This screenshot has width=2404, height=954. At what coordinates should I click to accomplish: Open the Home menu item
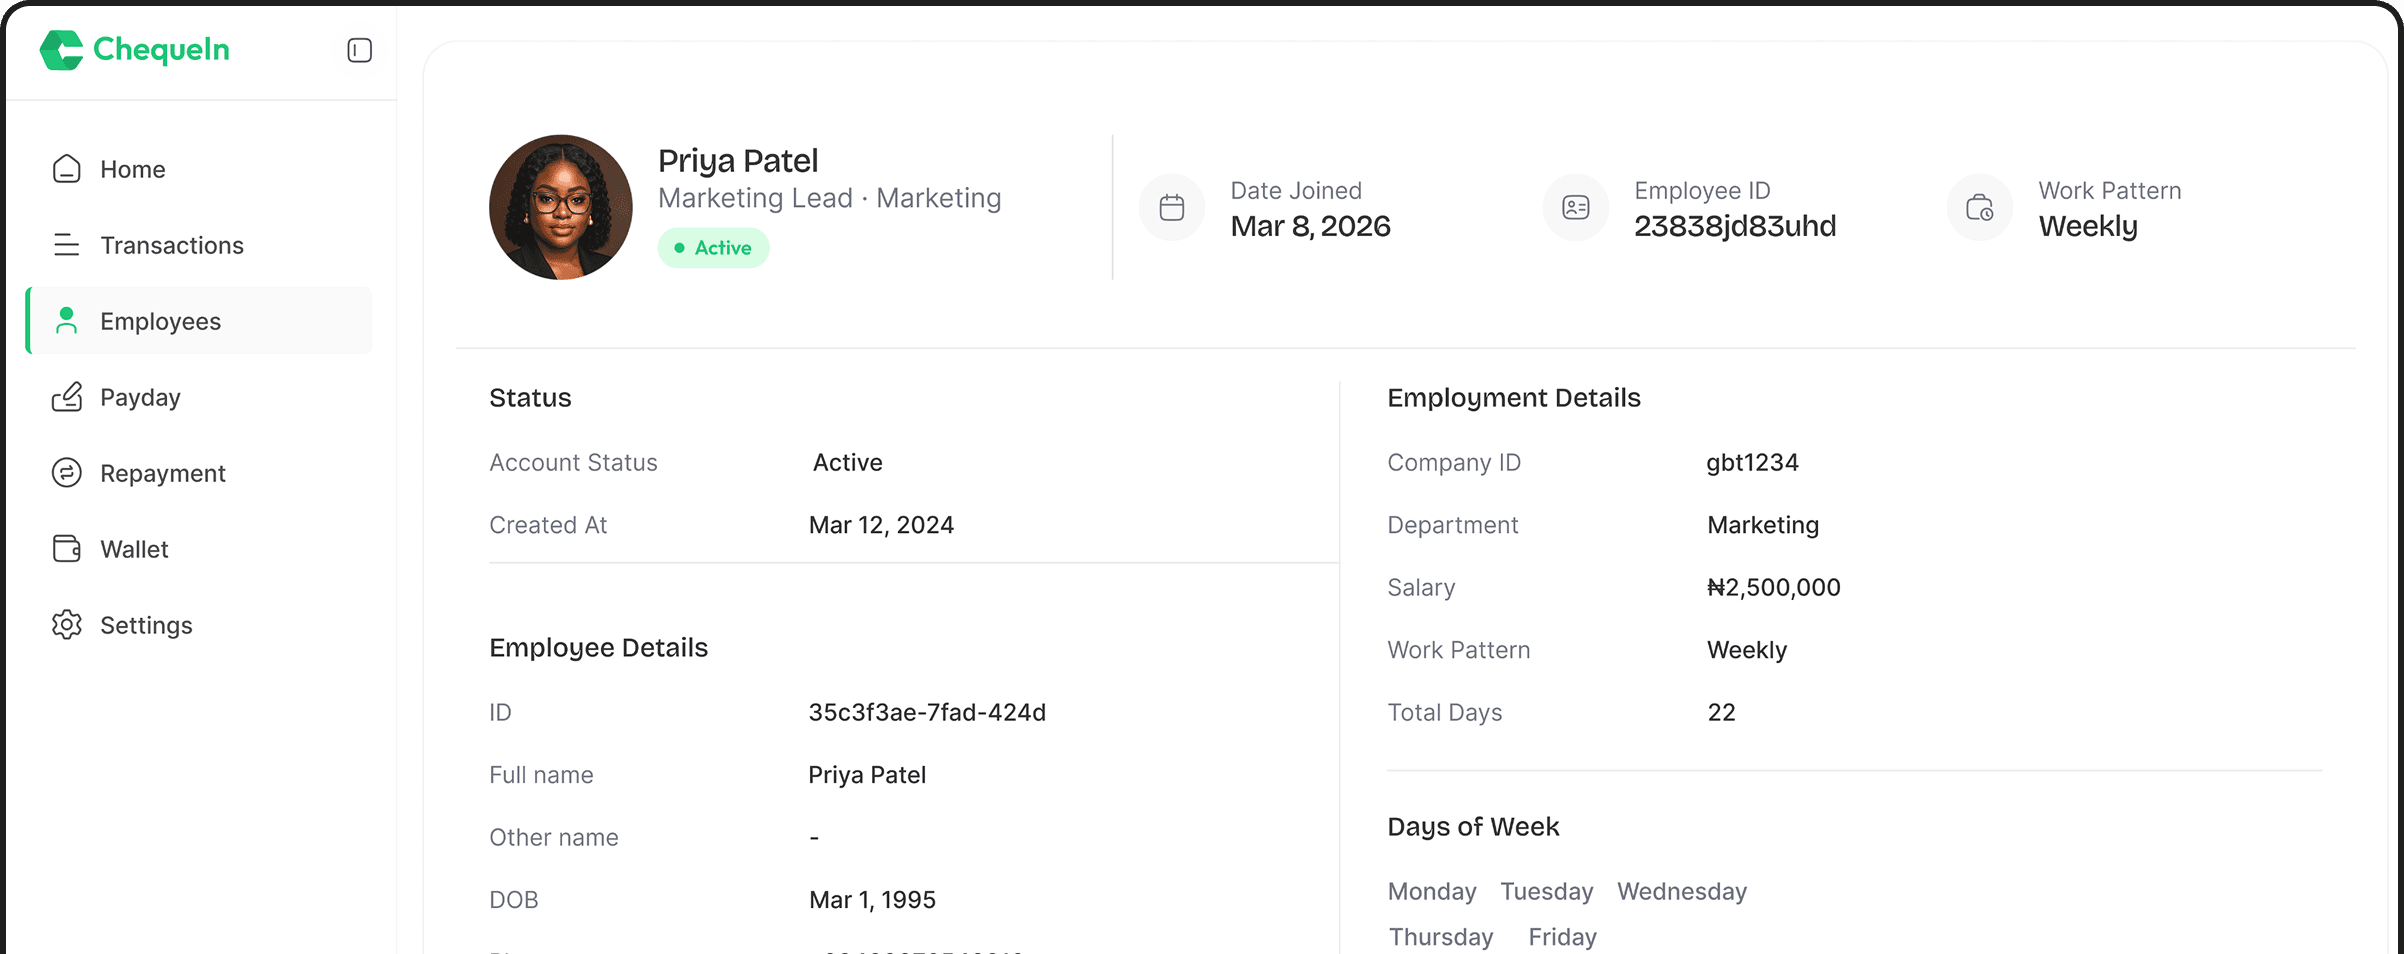point(200,169)
